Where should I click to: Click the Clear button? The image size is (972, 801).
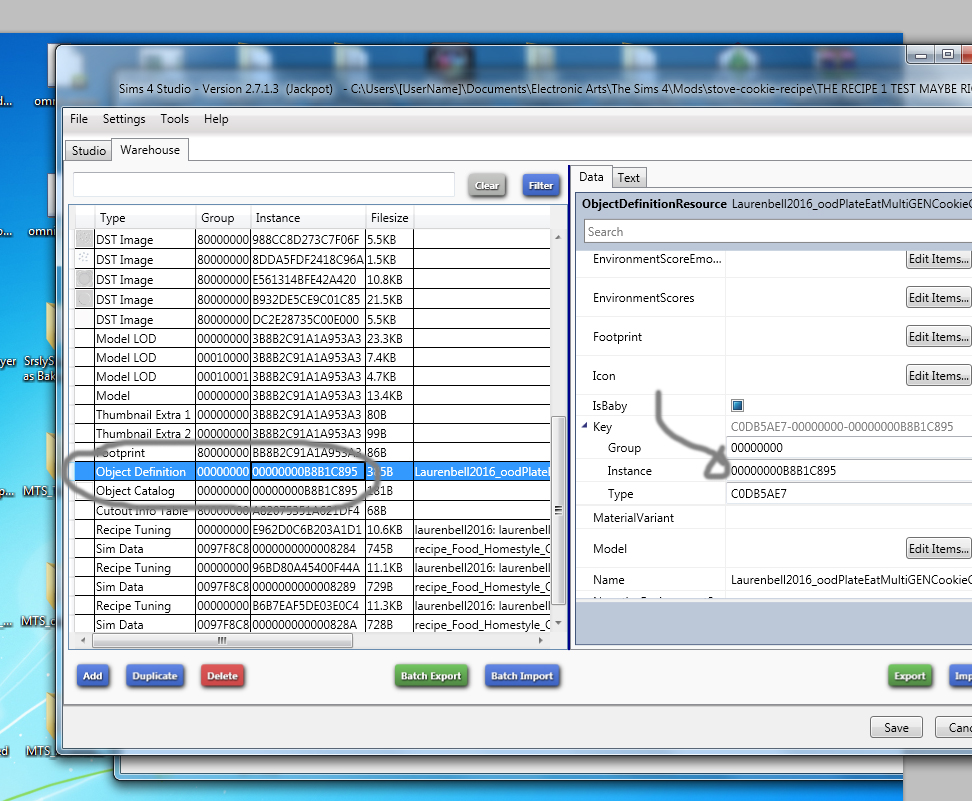coord(487,185)
